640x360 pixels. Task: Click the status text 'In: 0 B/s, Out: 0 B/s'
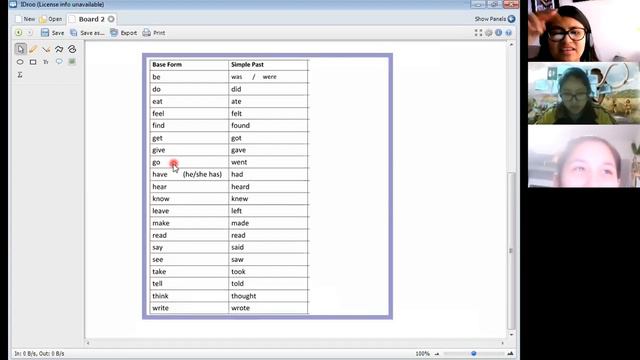click(39, 353)
